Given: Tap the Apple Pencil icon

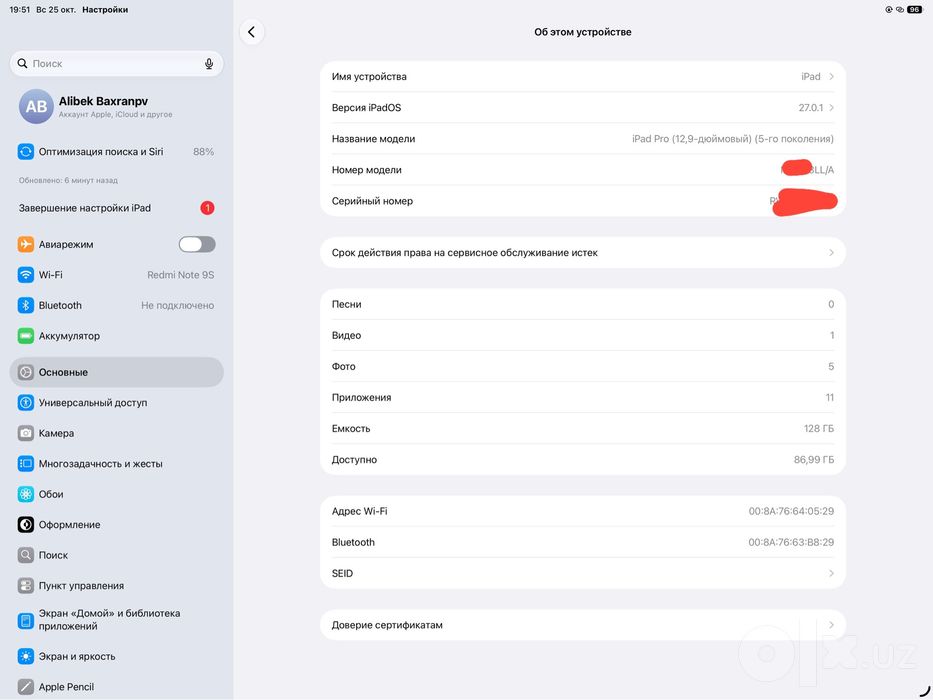Looking at the screenshot, I should tap(26, 687).
